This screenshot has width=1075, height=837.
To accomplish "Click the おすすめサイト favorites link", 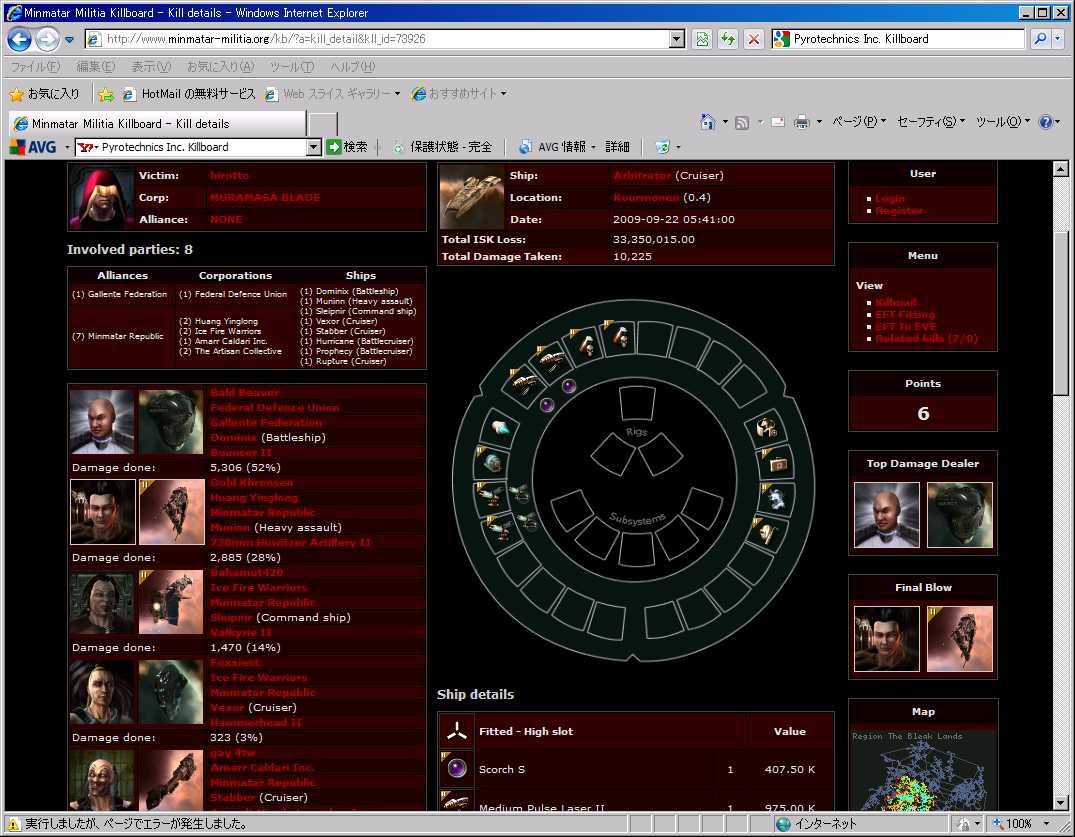I will 459,94.
